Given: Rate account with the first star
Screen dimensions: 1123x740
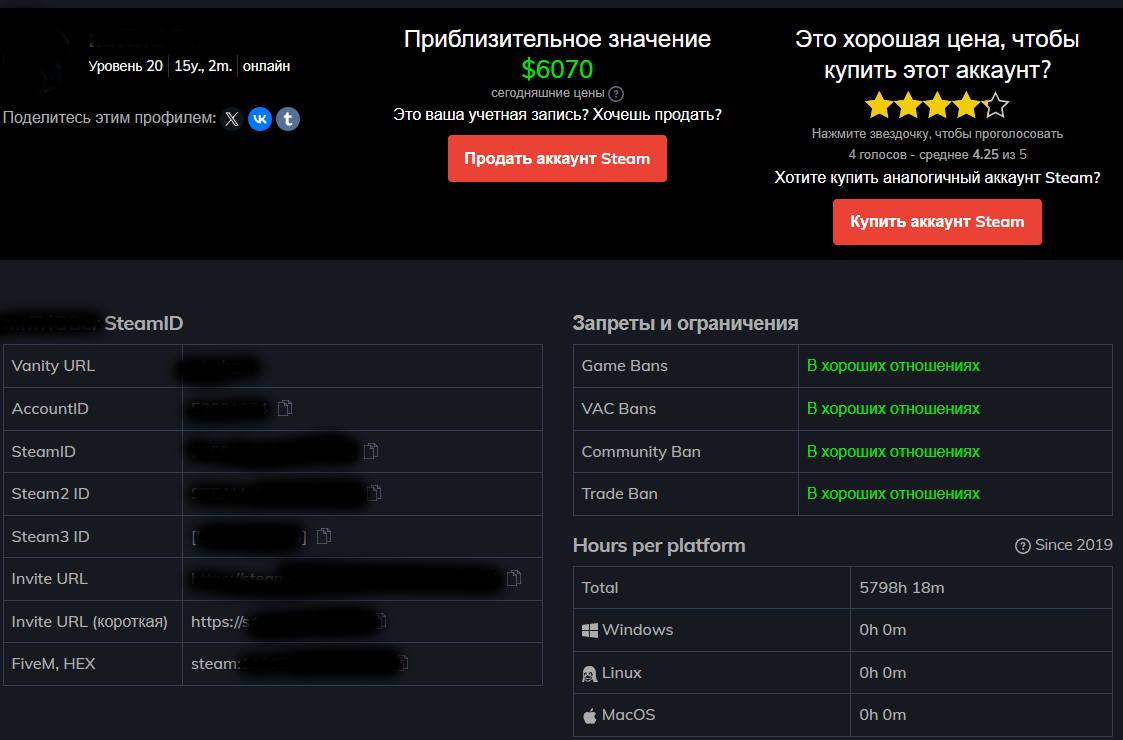Looking at the screenshot, I should coord(879,105).
